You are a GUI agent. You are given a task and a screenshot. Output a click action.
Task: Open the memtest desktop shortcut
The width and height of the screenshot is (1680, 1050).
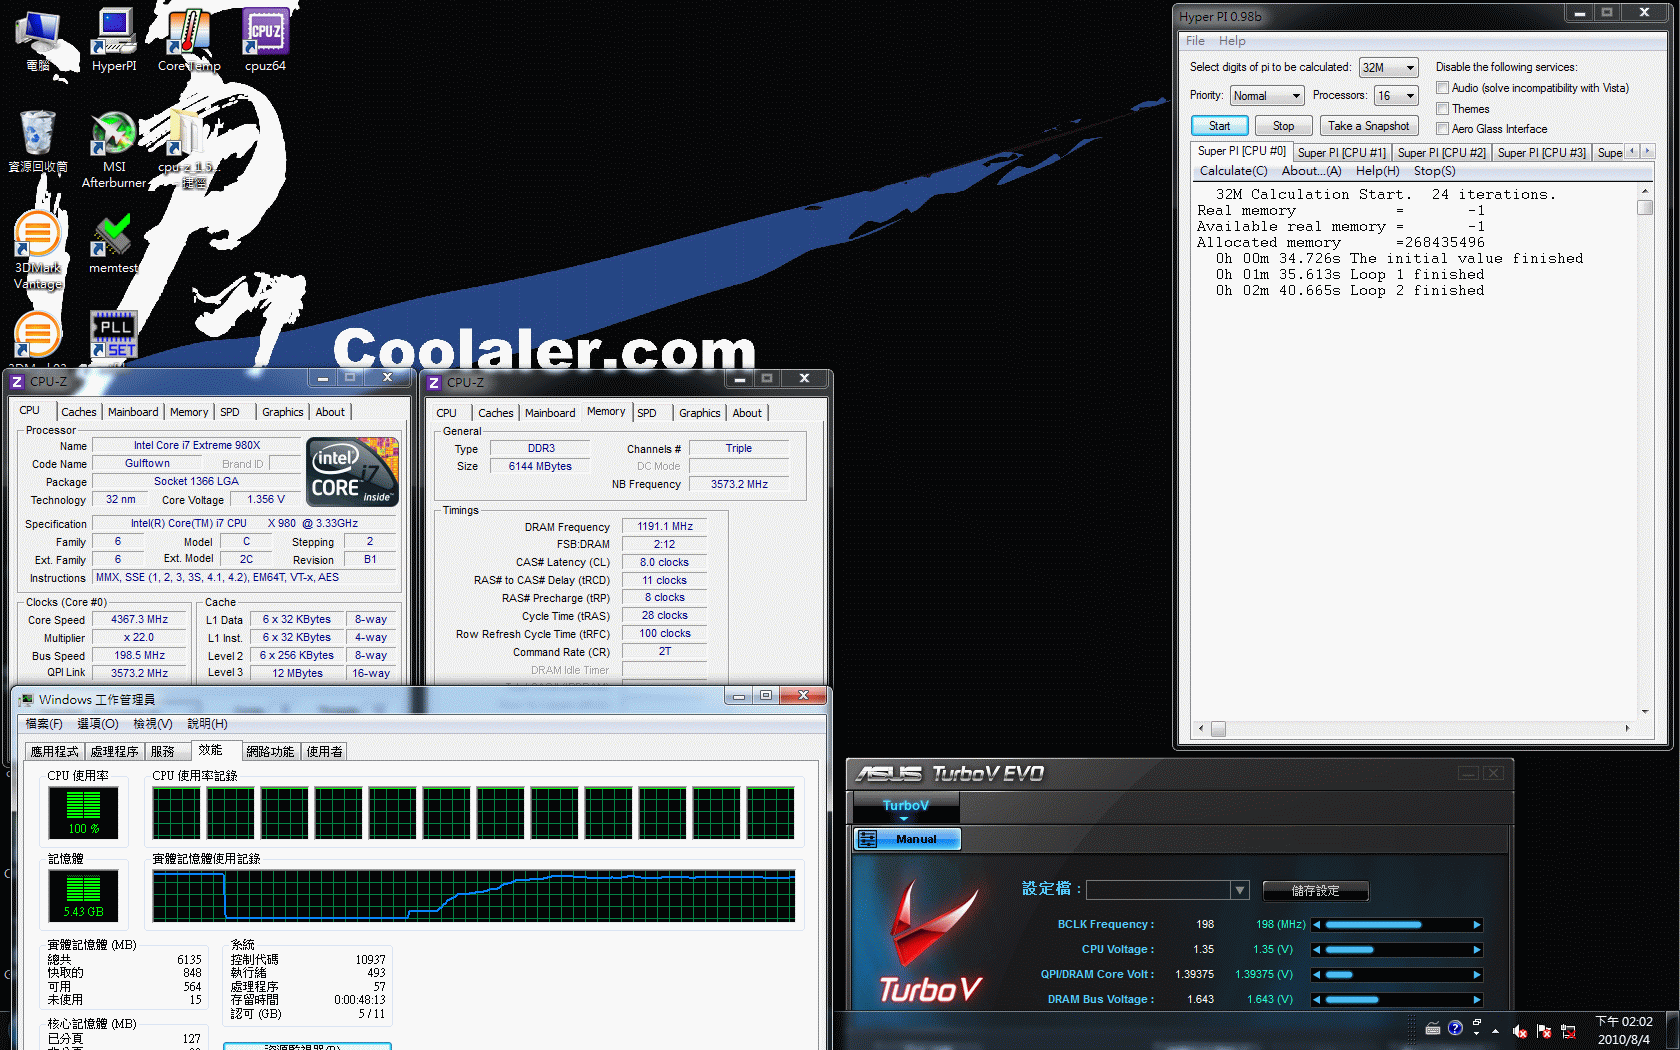point(113,244)
